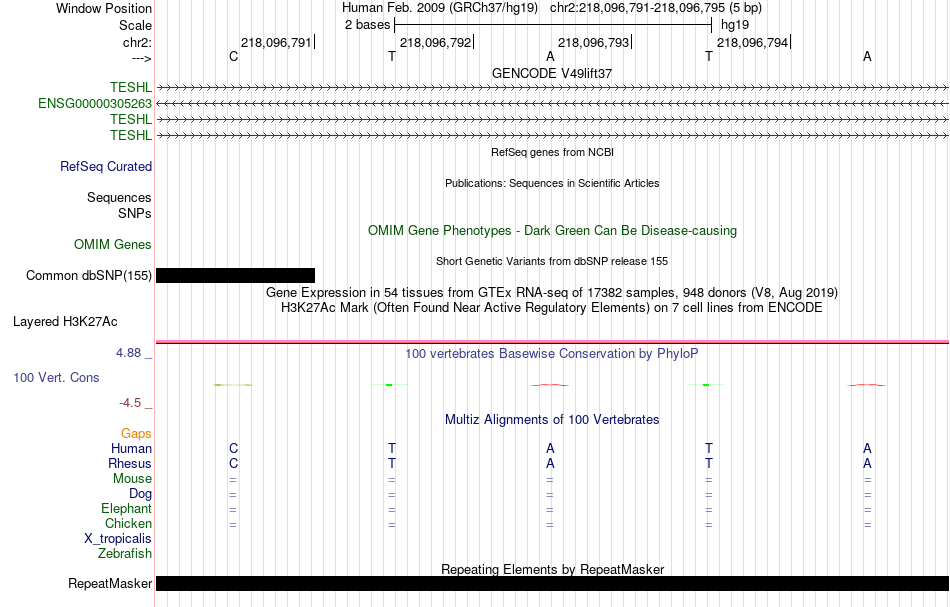The width and height of the screenshot is (950, 607).
Task: Click the Common dbSNP(155) label
Action: coord(88,276)
